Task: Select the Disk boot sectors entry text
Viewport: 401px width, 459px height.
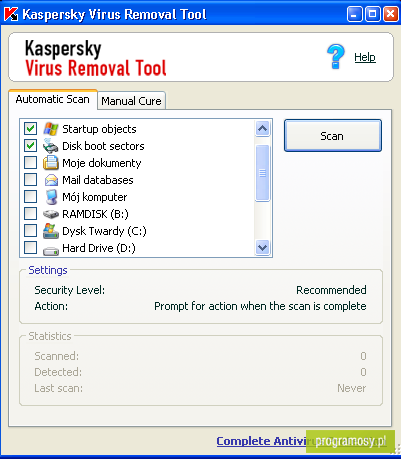Action: [103, 146]
